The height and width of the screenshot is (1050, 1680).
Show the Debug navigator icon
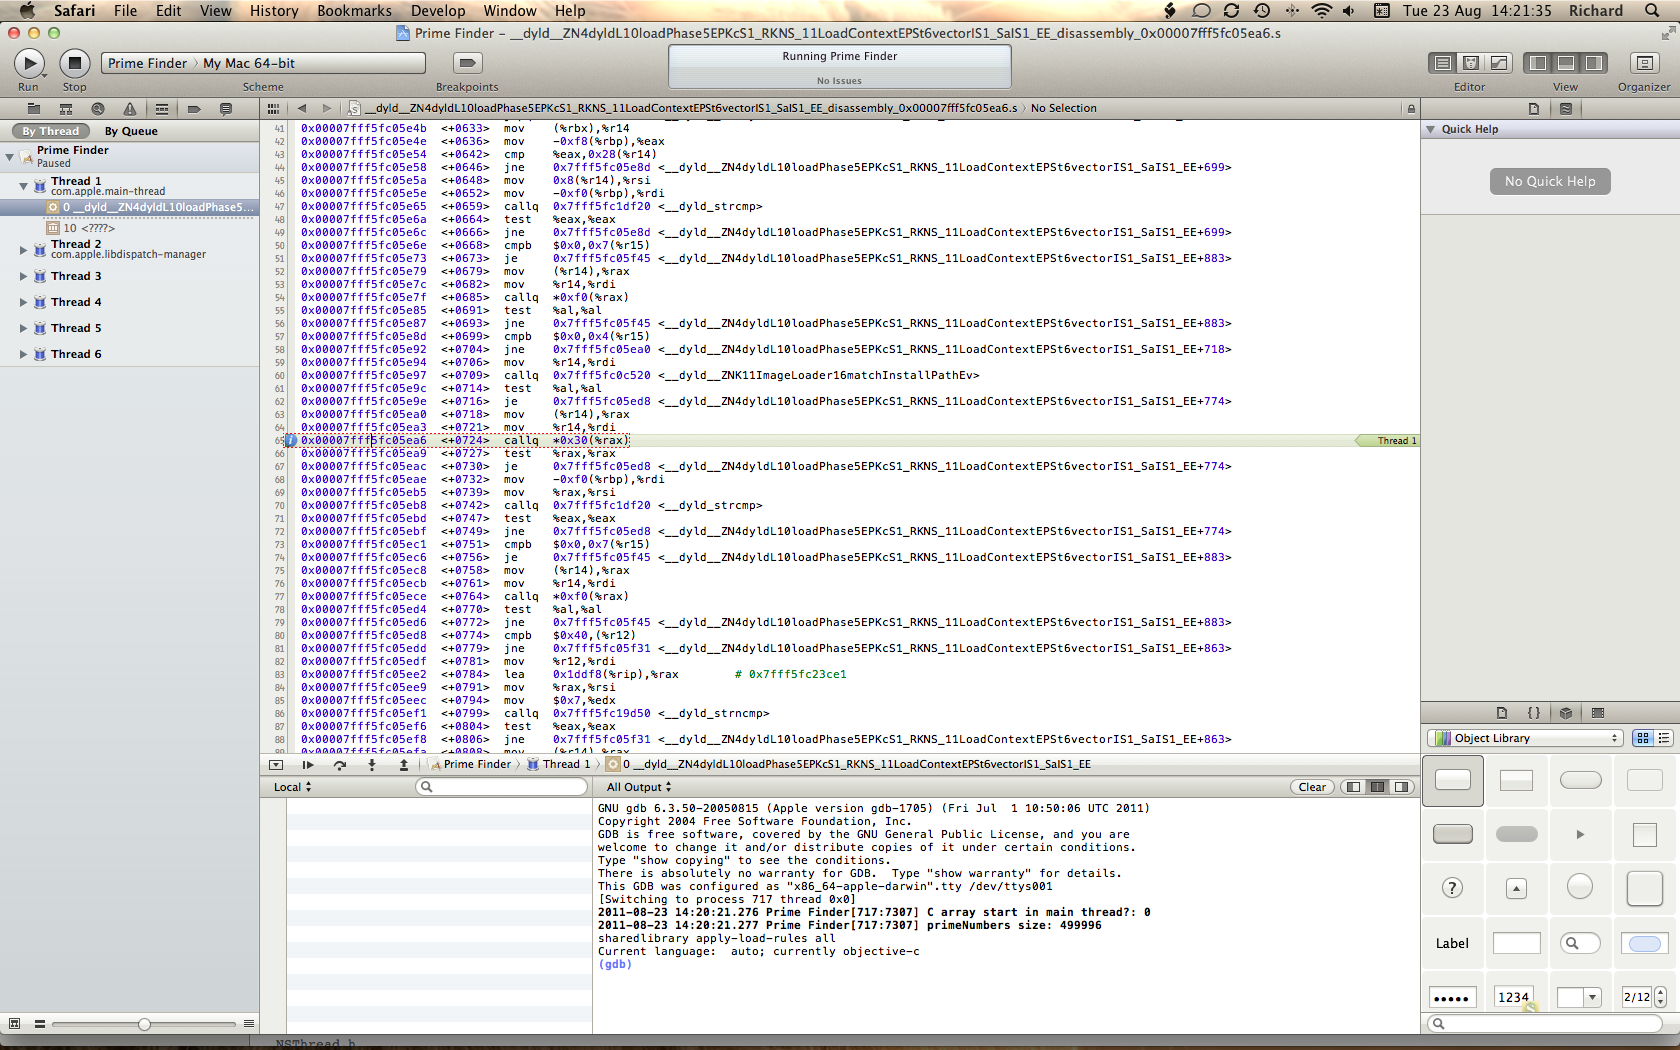(162, 108)
